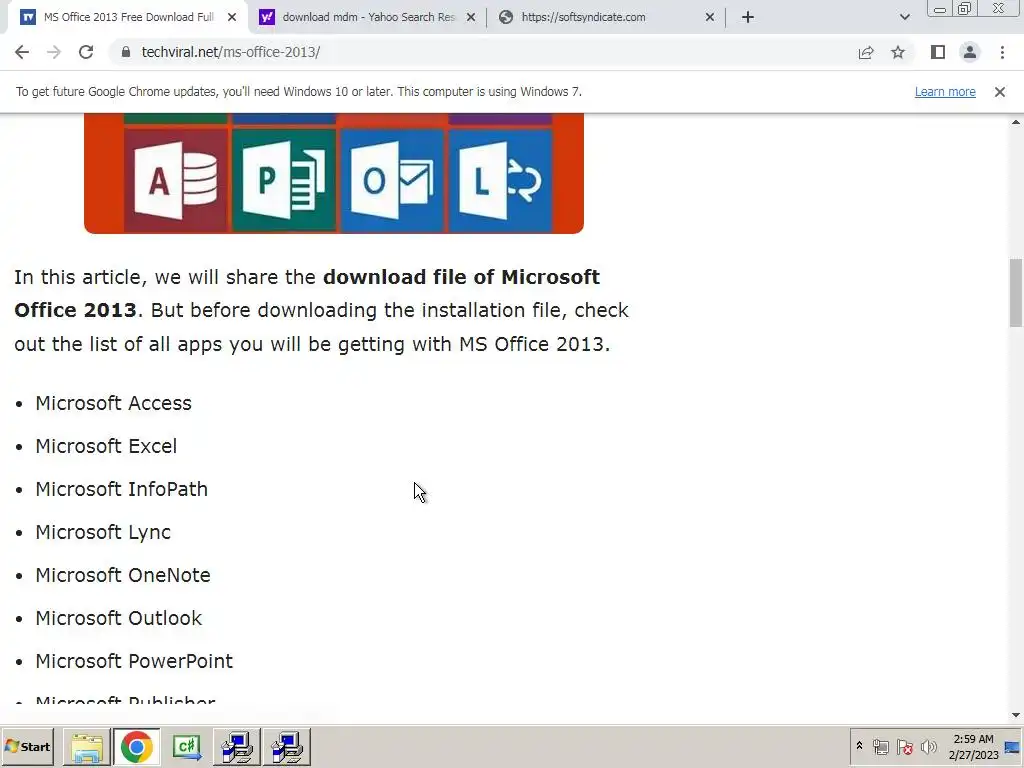Image resolution: width=1024 pixels, height=768 pixels.
Task: Click the scrollbar down arrow
Action: pos(1016,715)
